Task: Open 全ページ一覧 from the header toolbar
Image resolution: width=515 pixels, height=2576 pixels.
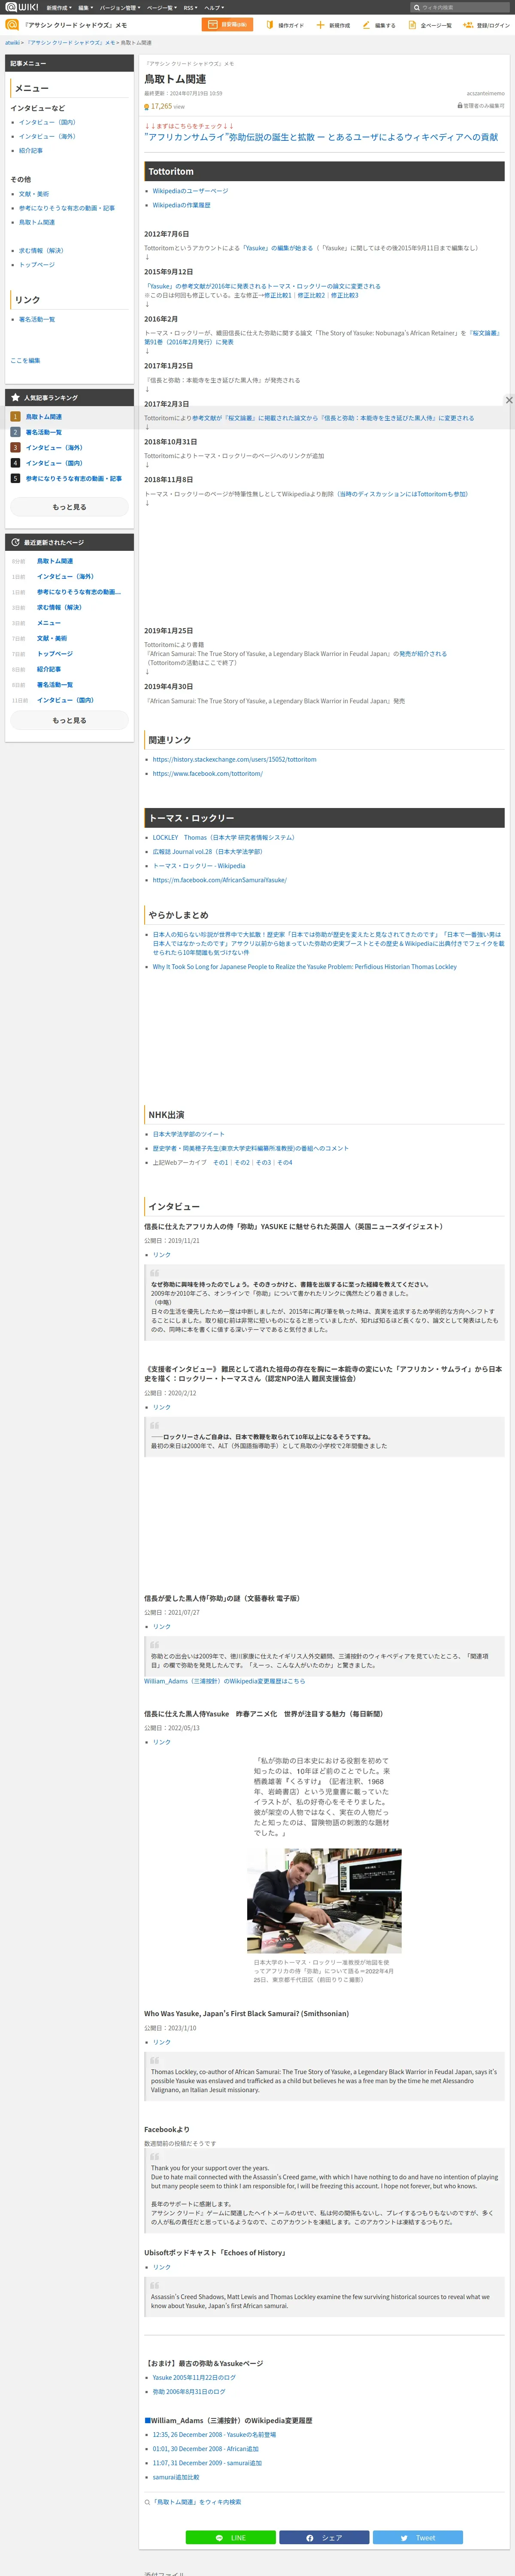Action: point(430,25)
